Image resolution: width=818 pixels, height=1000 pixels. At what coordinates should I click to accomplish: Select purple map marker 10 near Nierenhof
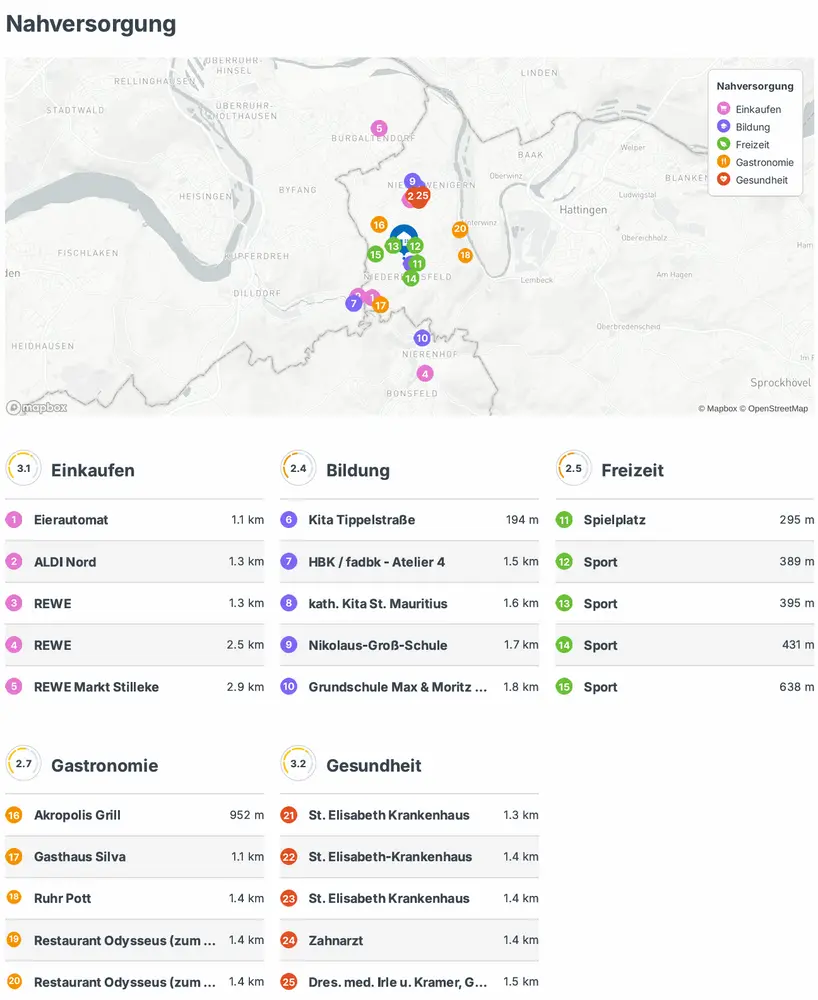(x=422, y=338)
